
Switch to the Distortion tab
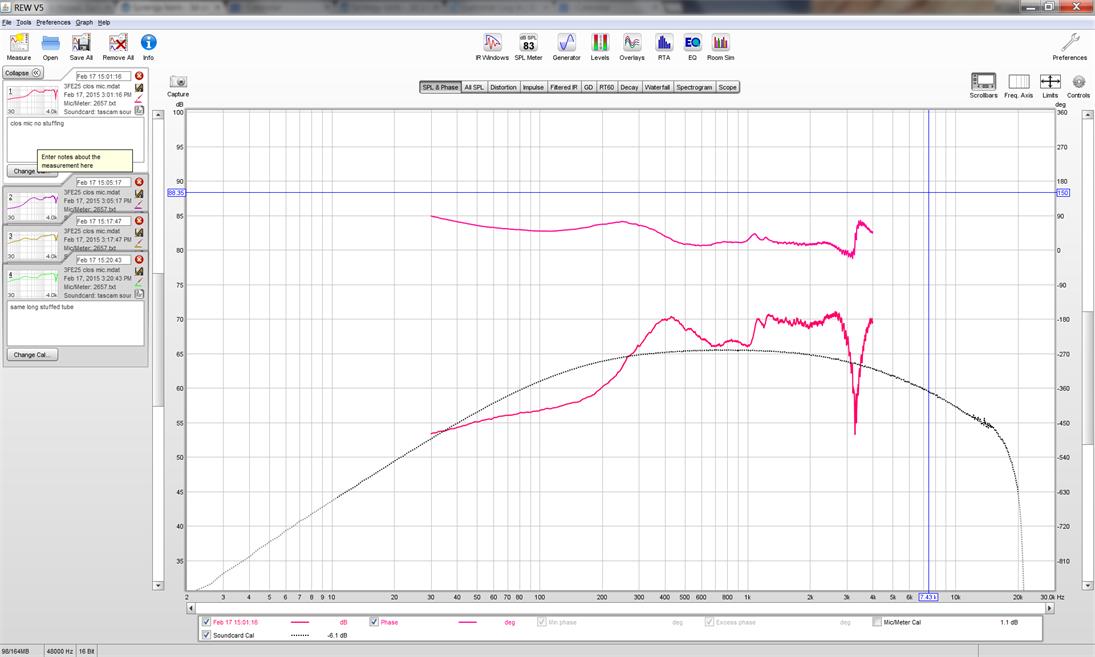point(503,87)
